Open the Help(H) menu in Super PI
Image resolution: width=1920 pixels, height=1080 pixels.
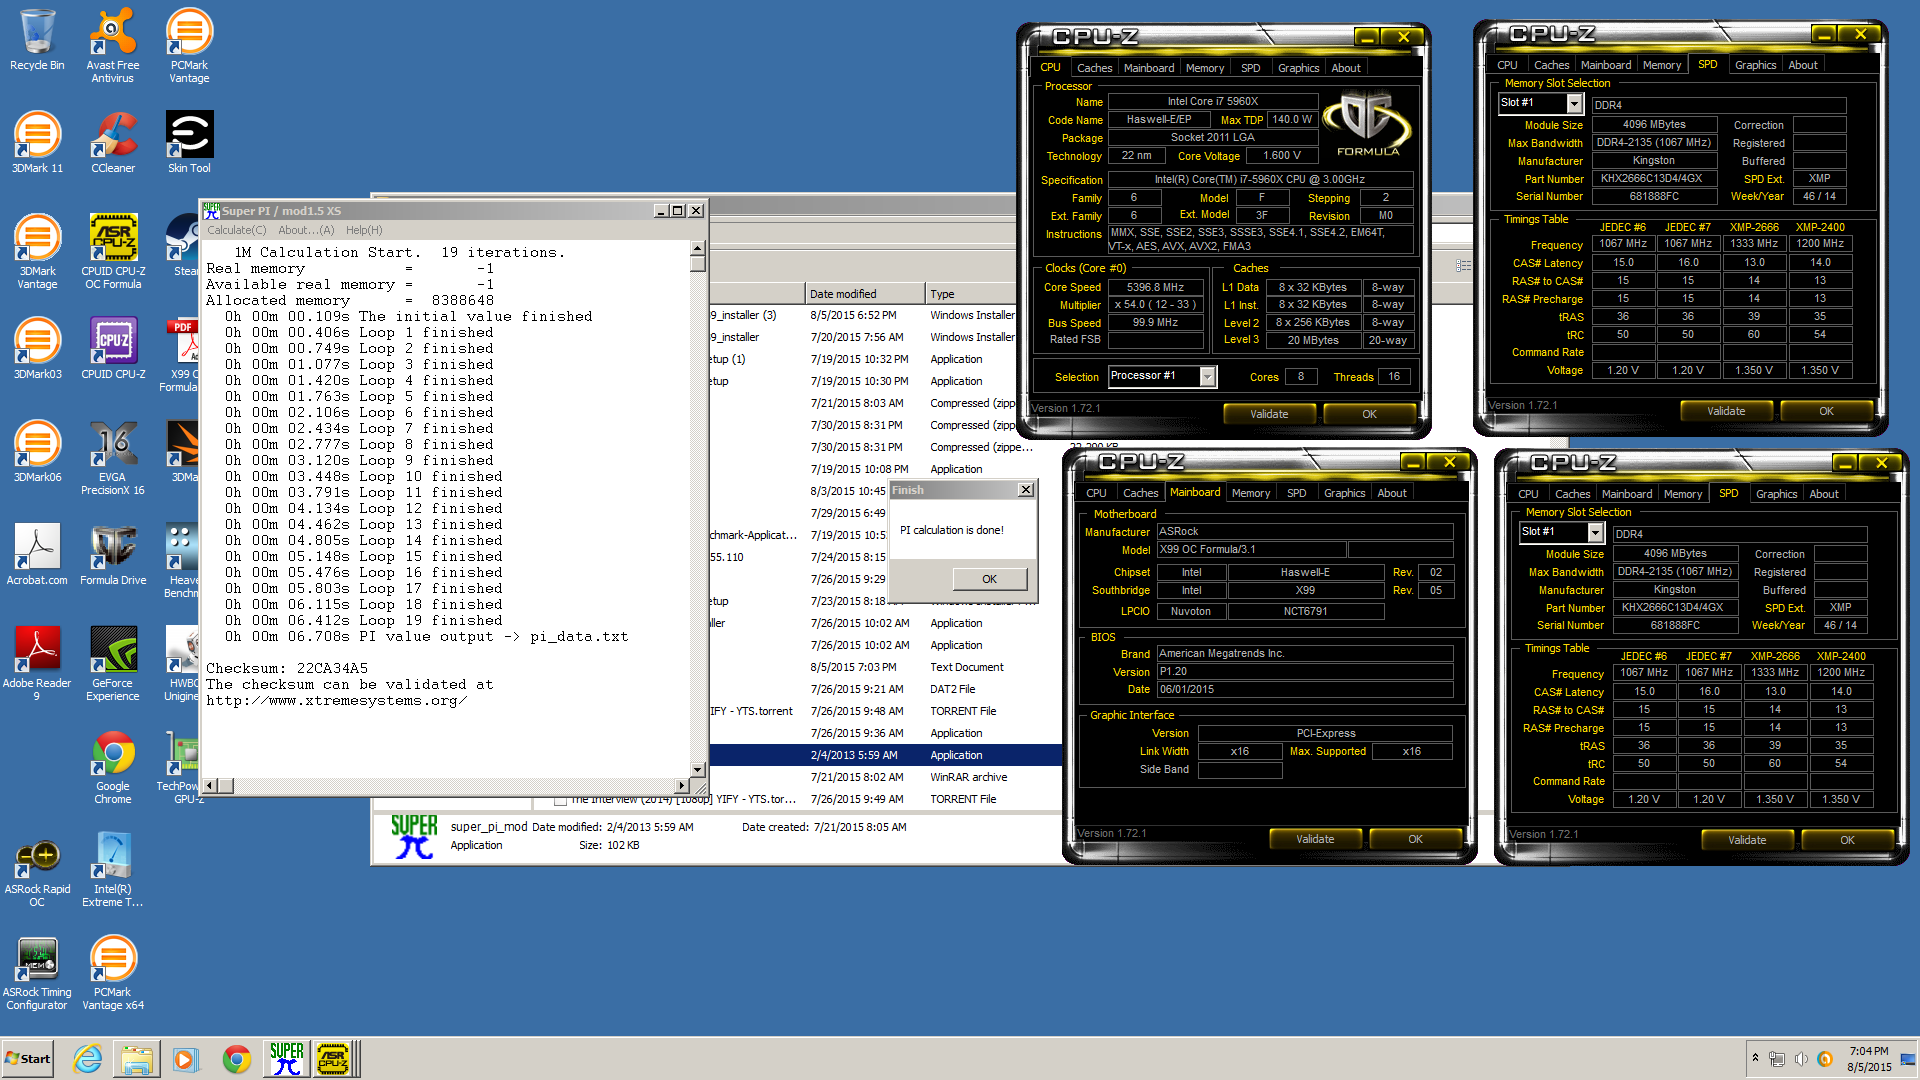[x=364, y=230]
